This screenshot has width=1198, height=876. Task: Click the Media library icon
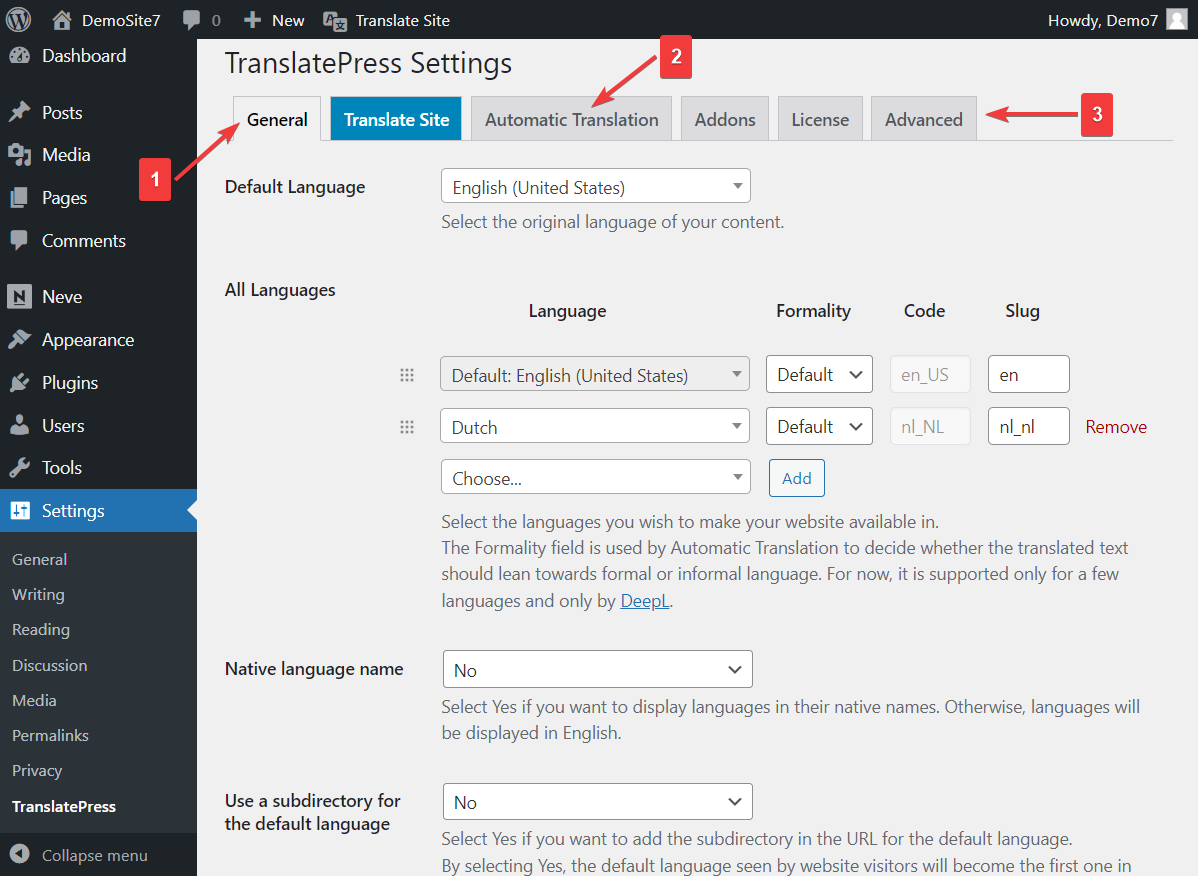click(20, 155)
